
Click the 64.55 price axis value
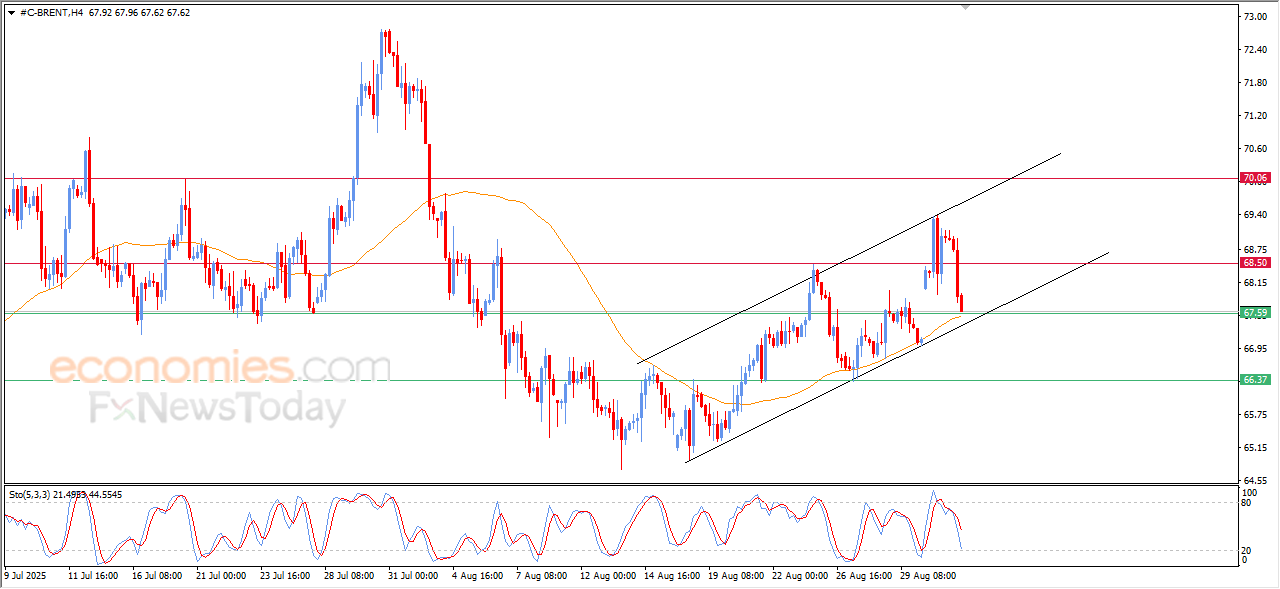1254,480
